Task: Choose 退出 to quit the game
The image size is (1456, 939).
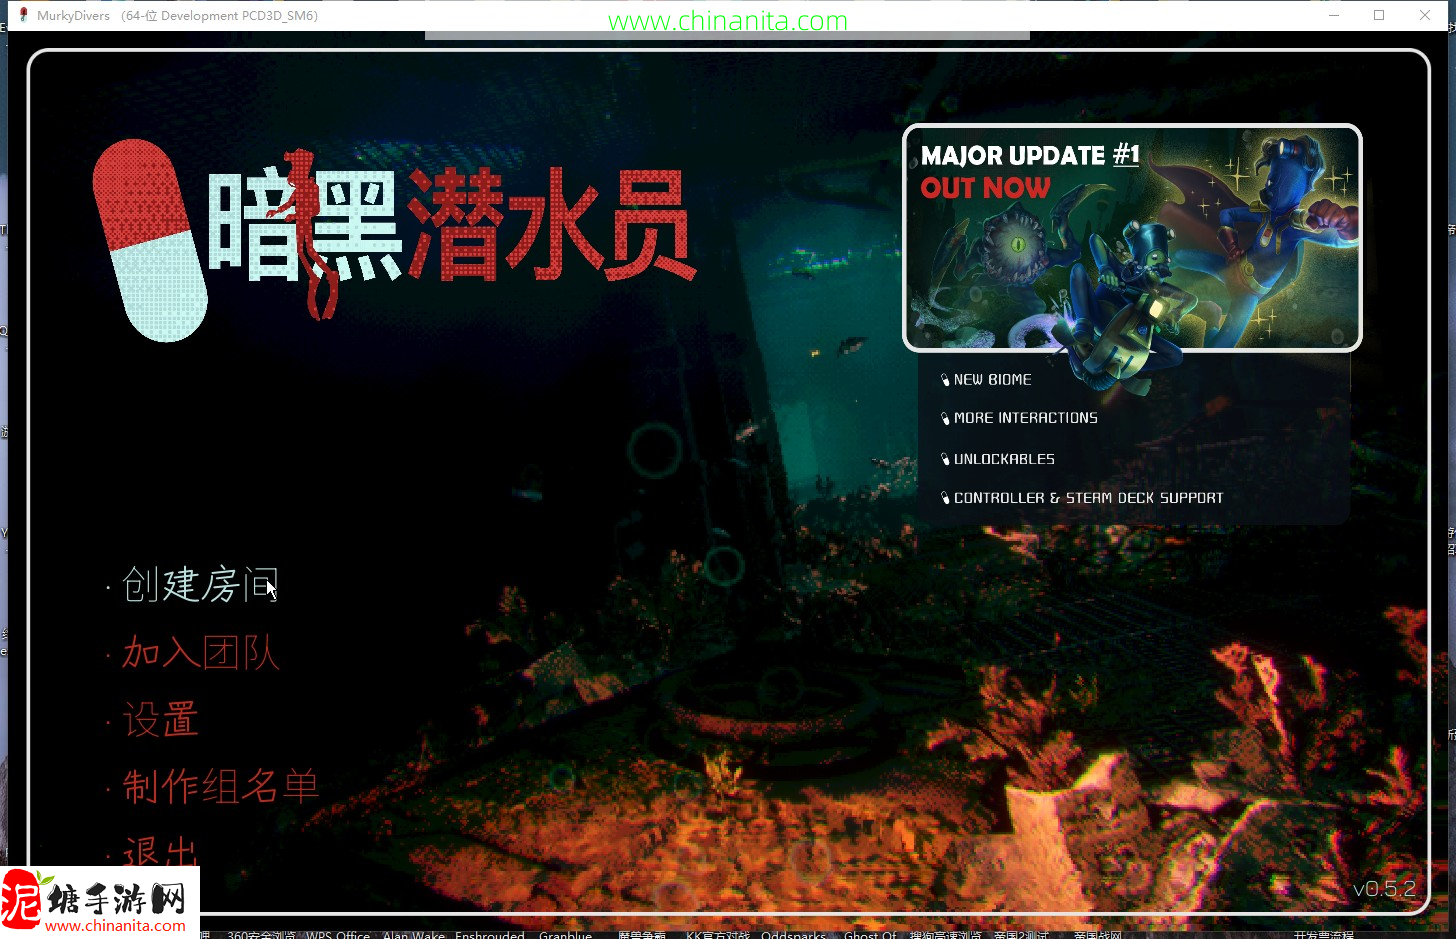Action: [160, 851]
